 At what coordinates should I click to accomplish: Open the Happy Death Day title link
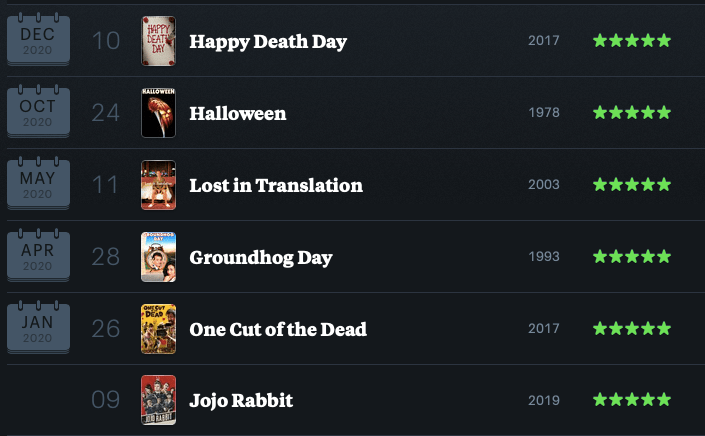[268, 42]
